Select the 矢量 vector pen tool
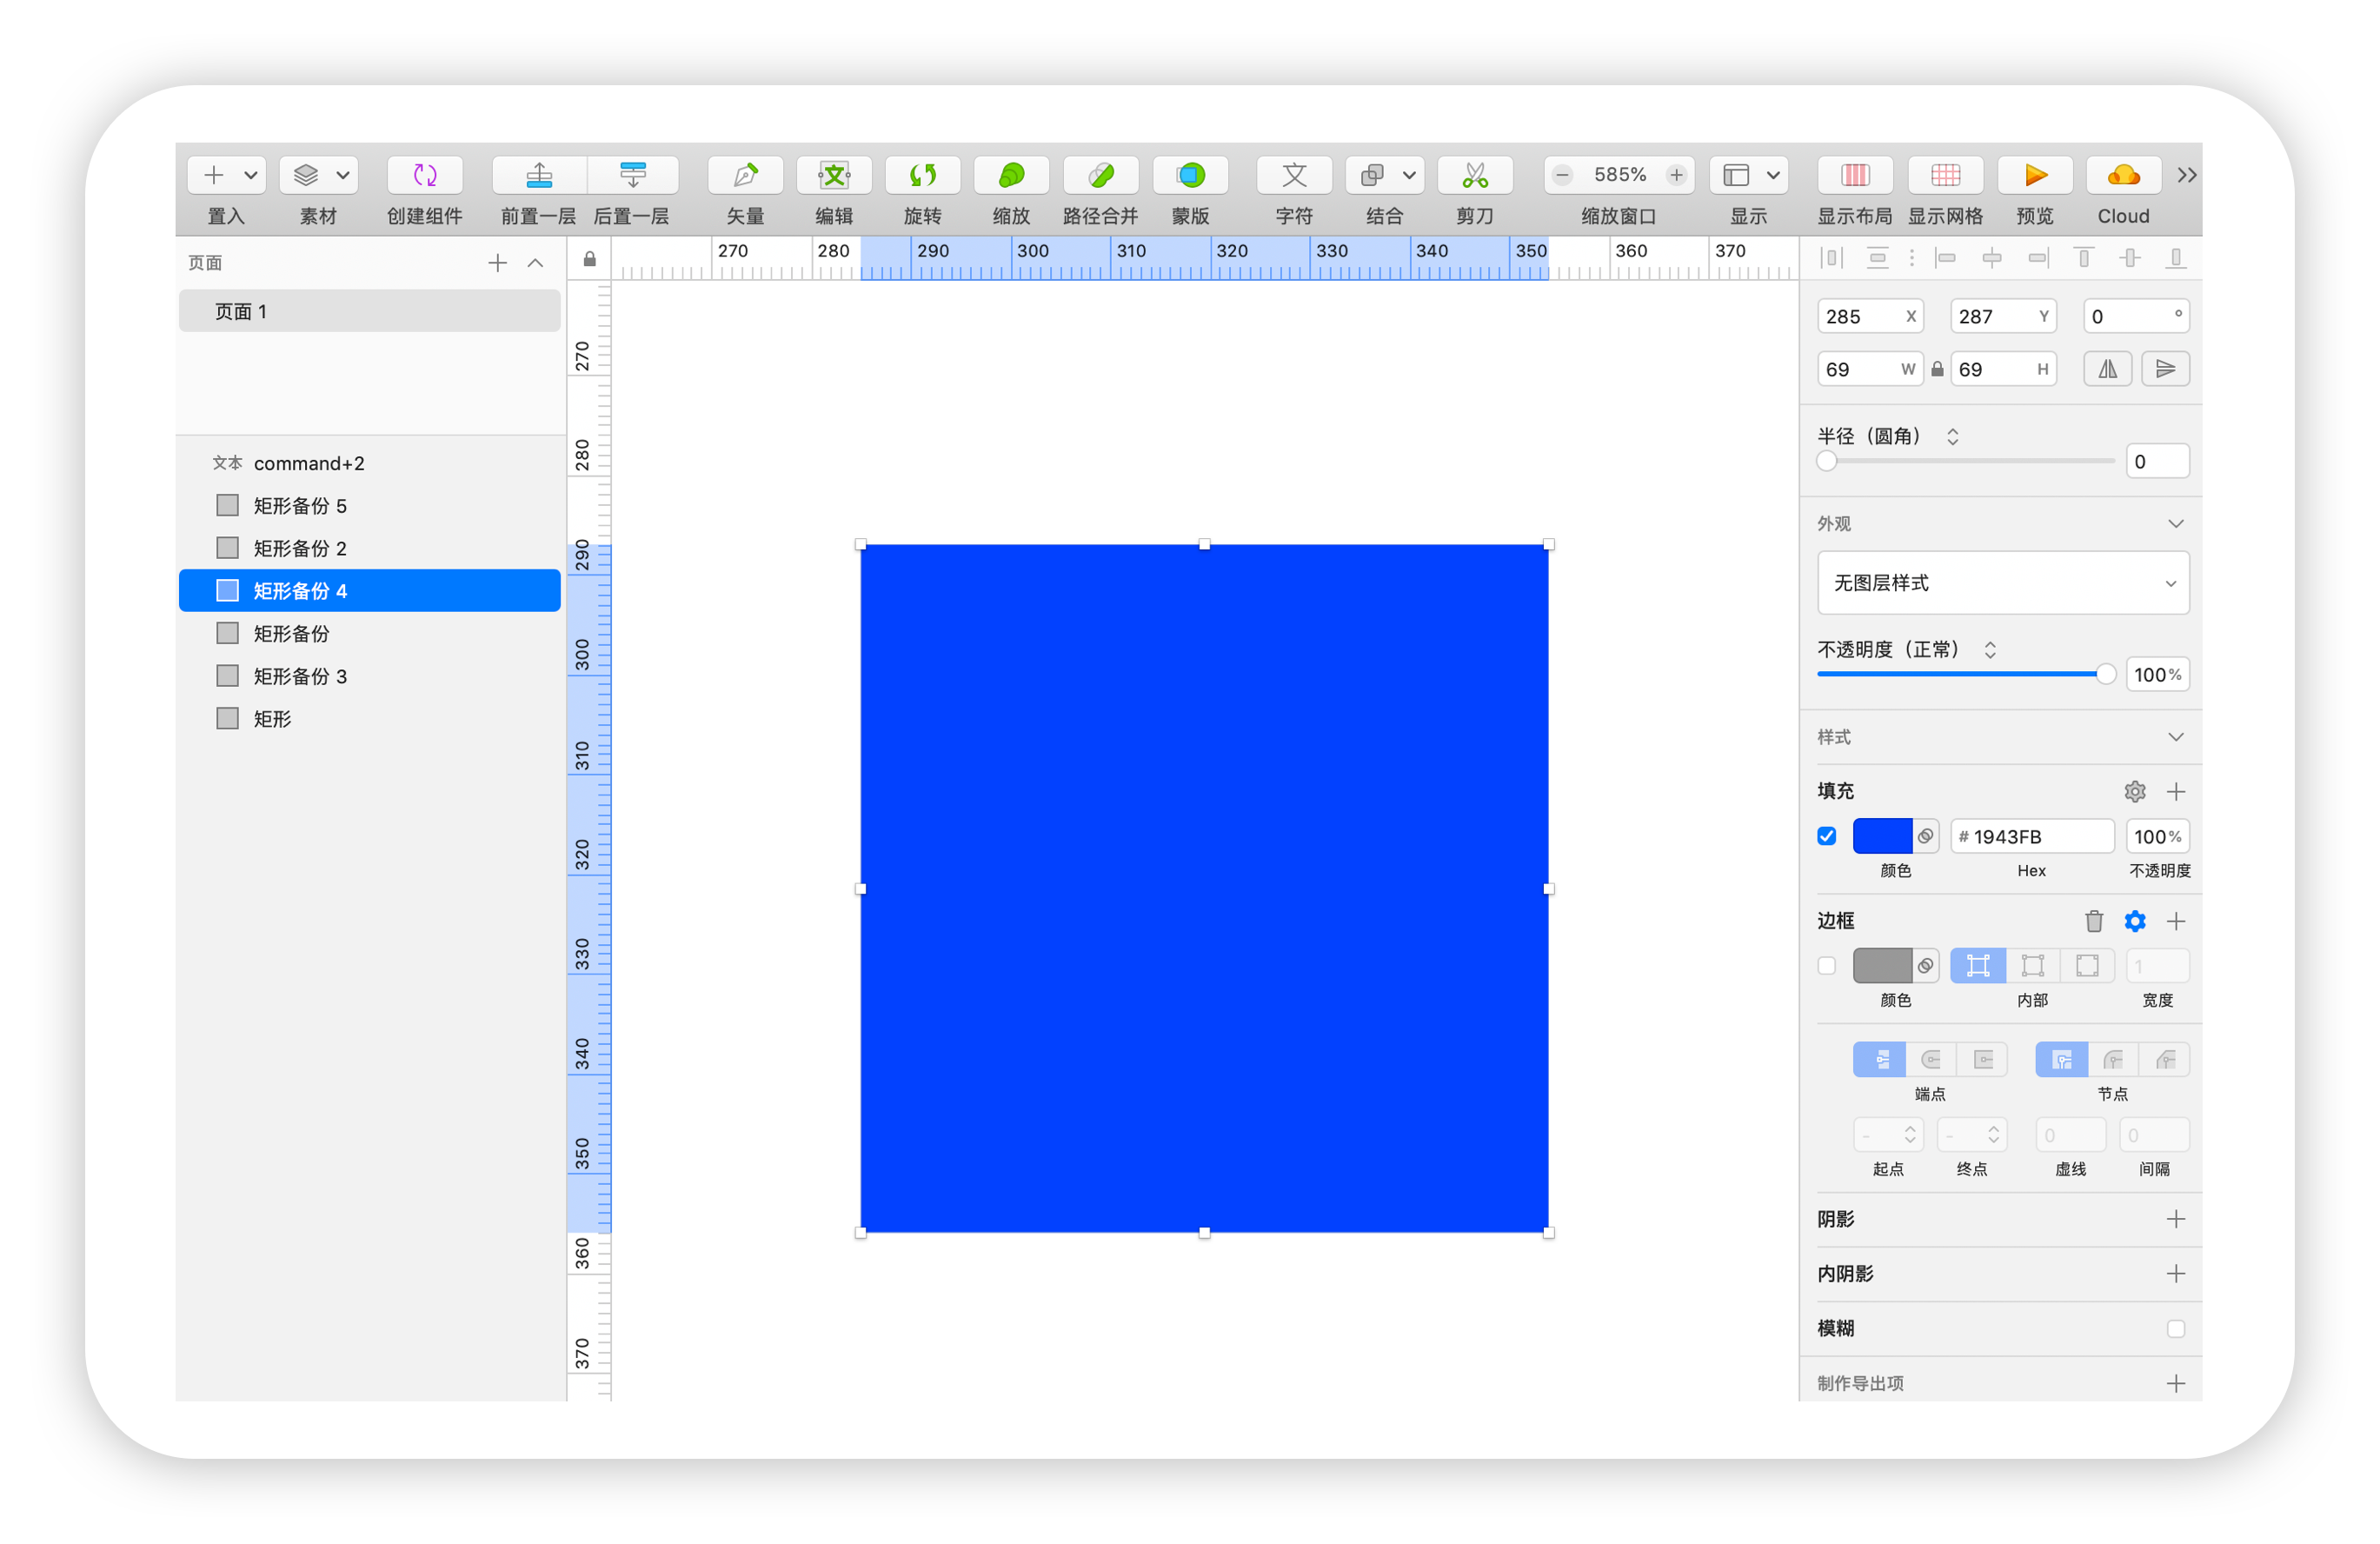2380x1544 pixels. click(x=745, y=176)
